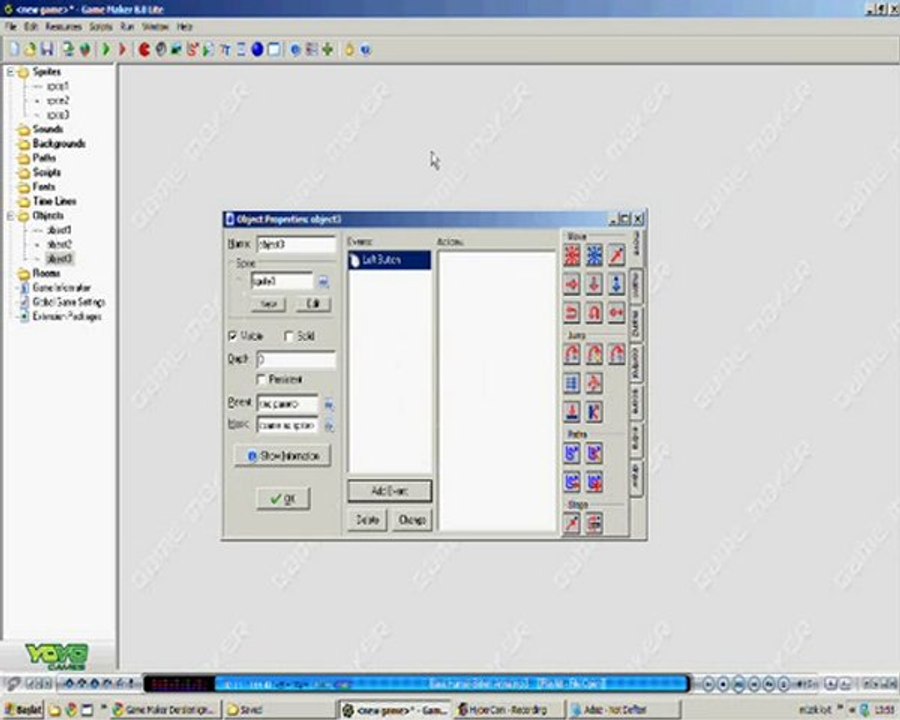Image resolution: width=900 pixels, height=720 pixels.
Task: Select the Align to Grid action icon
Action: point(572,382)
